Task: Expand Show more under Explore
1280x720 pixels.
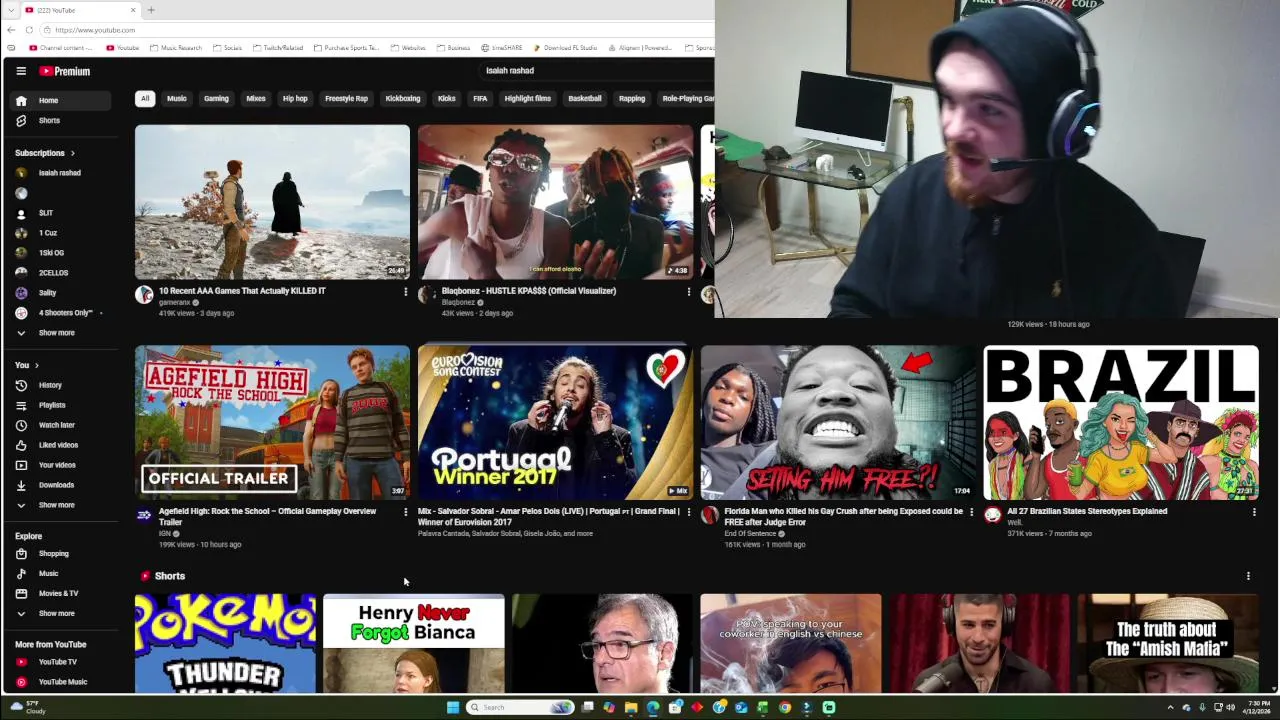Action: click(x=61, y=614)
